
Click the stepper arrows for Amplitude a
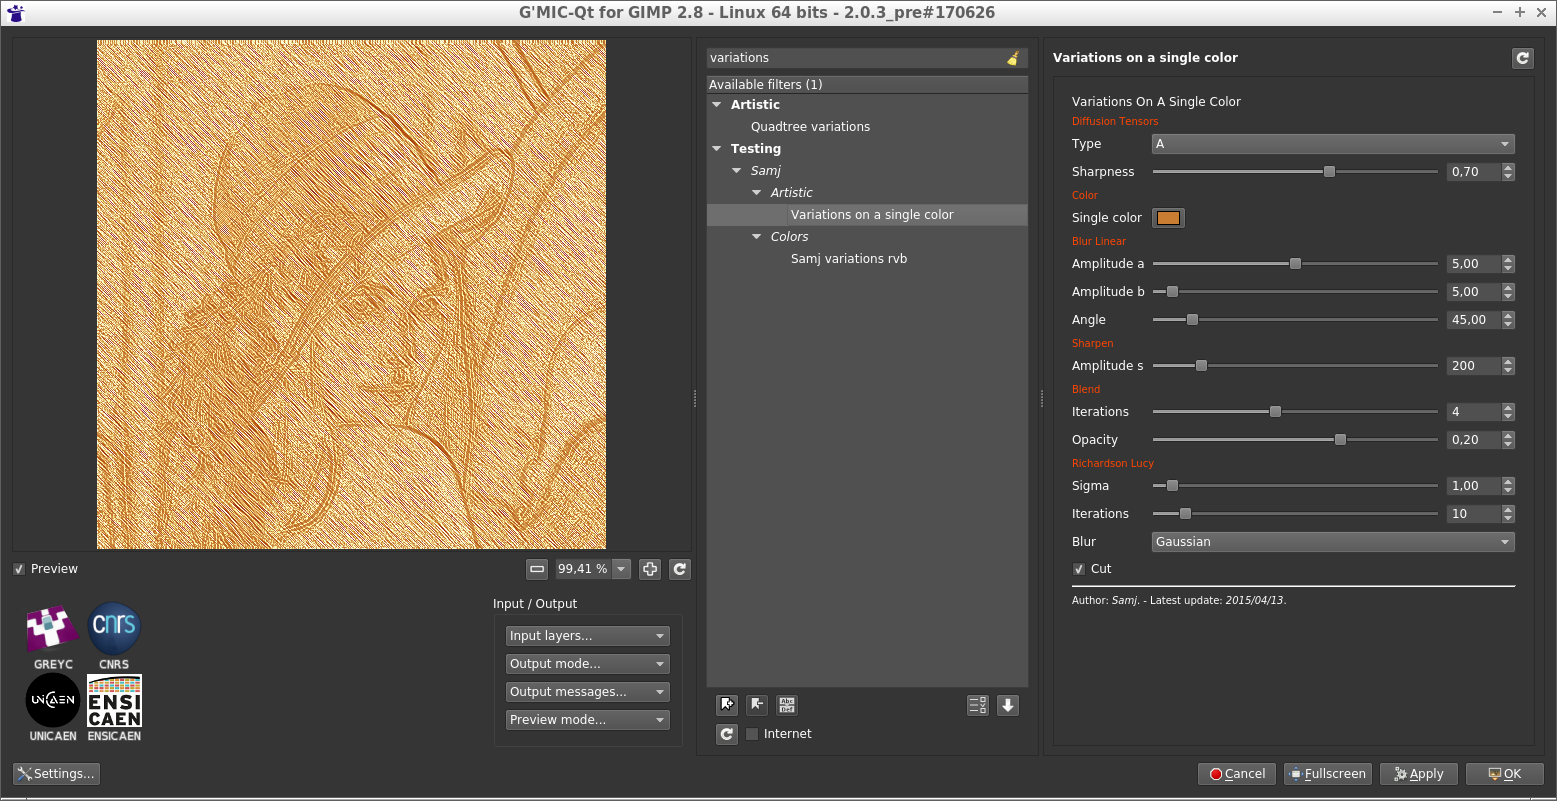(1508, 264)
